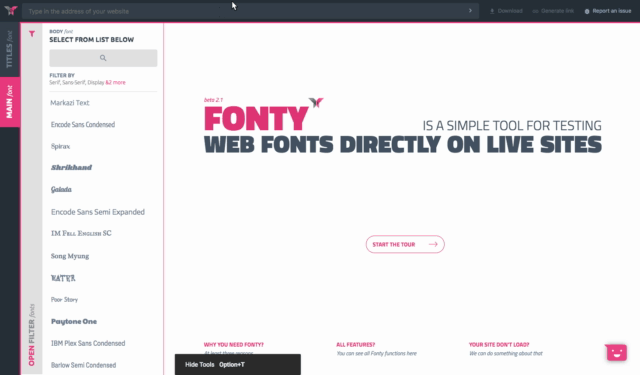Switch to the TITLES font tab

click(x=10, y=49)
